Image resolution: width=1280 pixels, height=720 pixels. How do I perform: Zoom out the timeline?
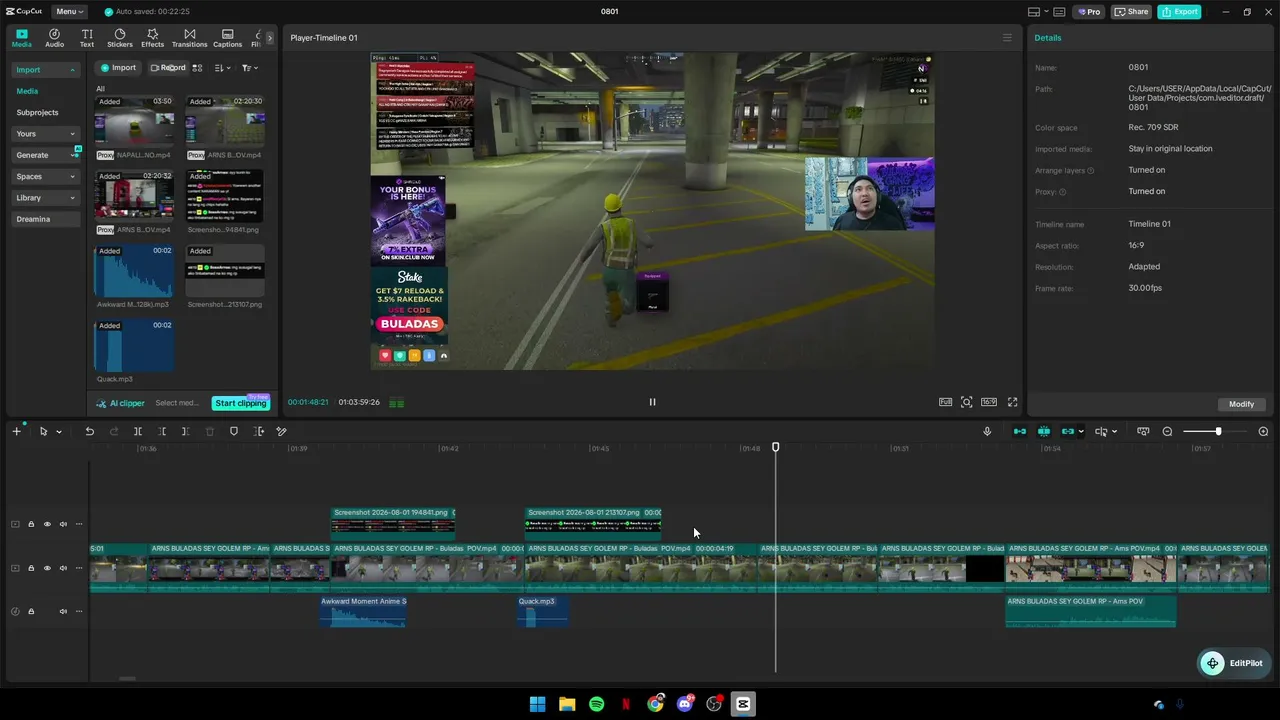1167,431
